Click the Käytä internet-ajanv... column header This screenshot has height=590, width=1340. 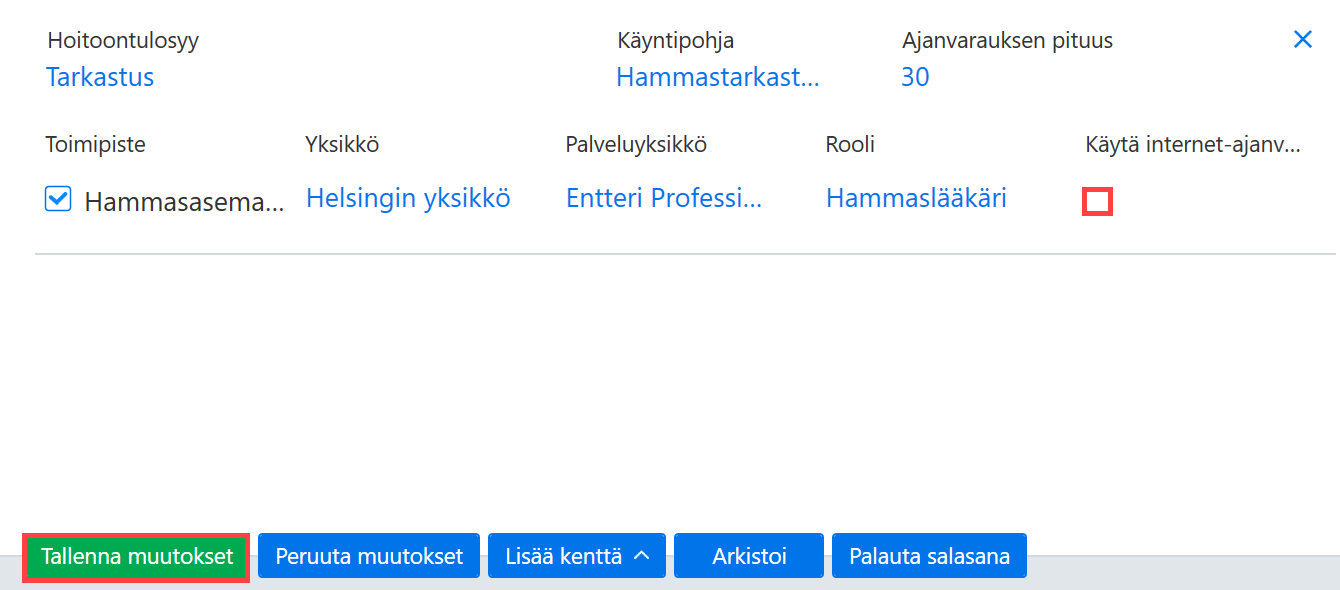click(1193, 145)
